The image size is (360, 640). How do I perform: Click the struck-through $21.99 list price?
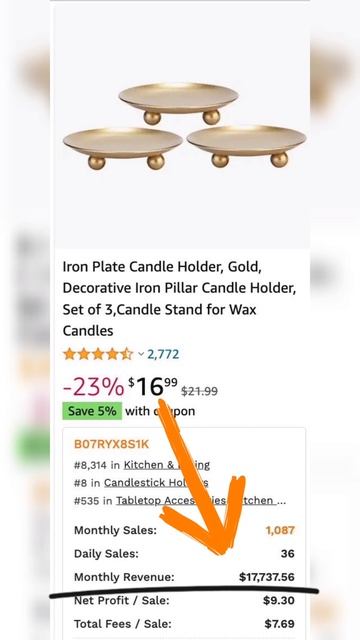coord(199,391)
